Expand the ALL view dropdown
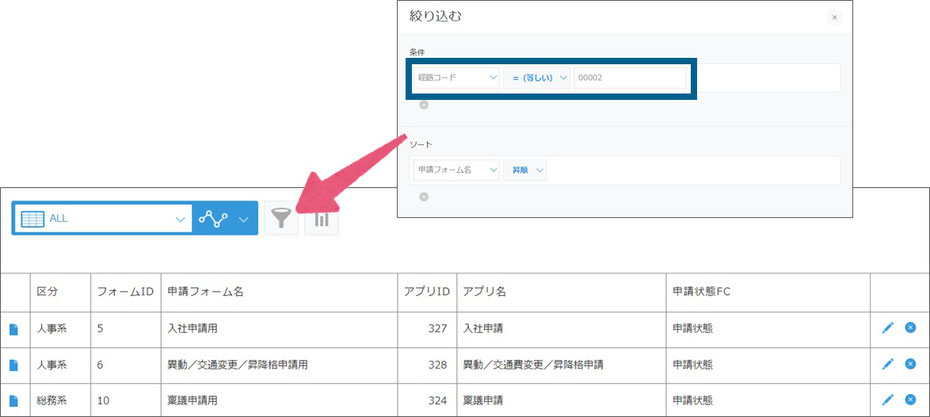The image size is (930, 417). point(180,218)
